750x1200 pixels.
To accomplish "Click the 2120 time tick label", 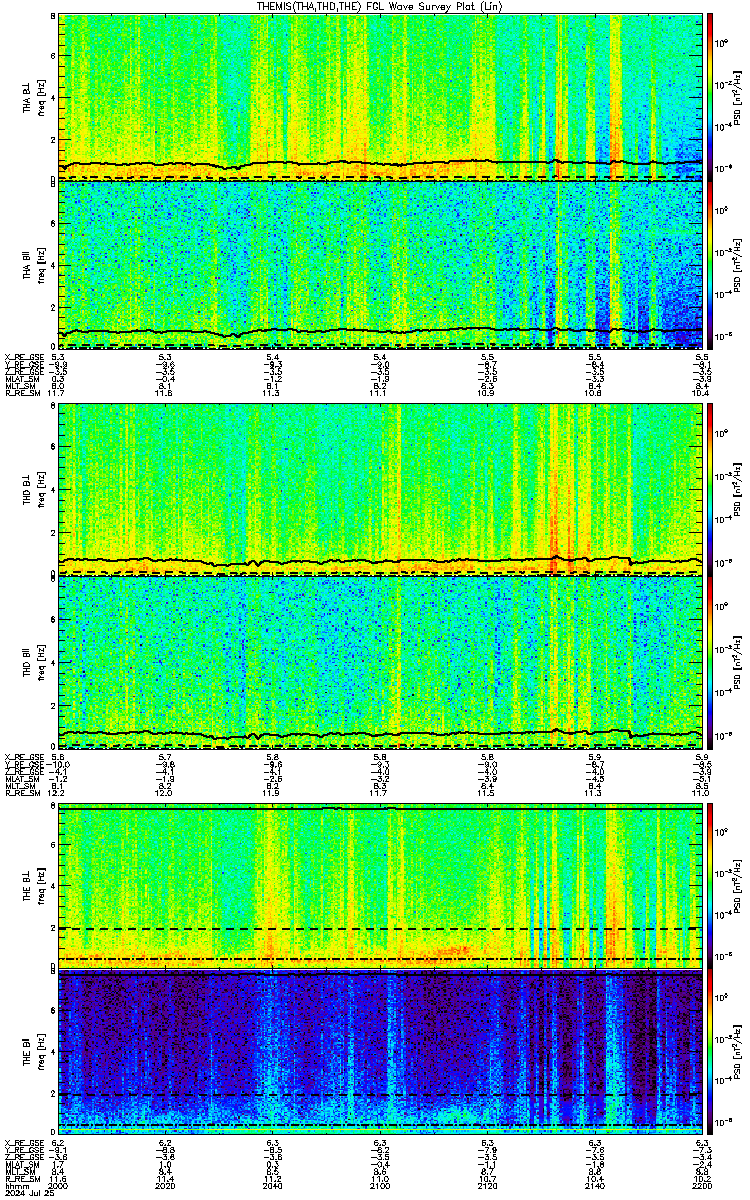I will point(488,1185).
